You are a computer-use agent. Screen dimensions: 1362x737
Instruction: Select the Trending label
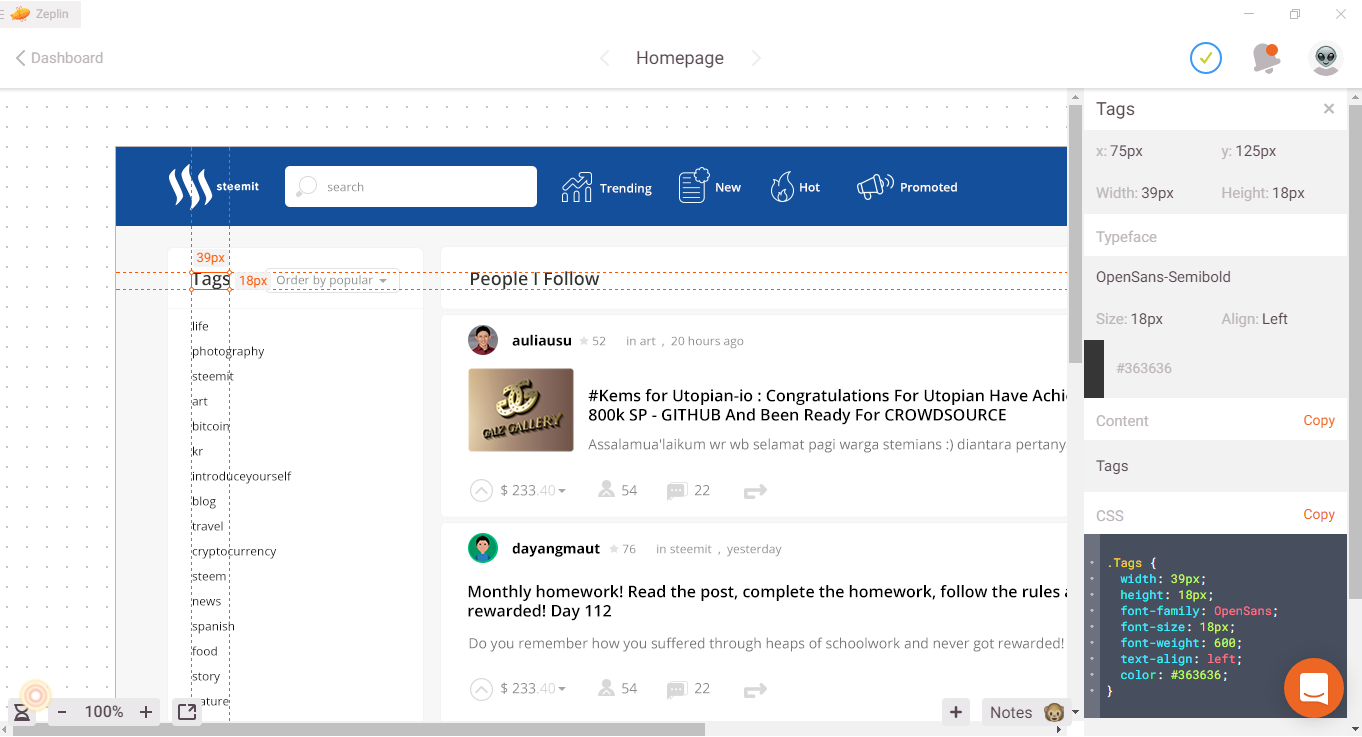(626, 188)
